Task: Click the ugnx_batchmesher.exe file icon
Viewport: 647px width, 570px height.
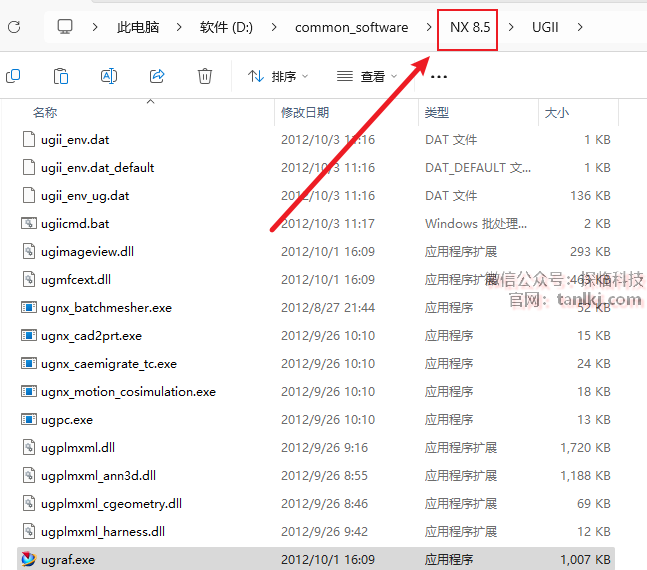Action: pyautogui.click(x=28, y=307)
